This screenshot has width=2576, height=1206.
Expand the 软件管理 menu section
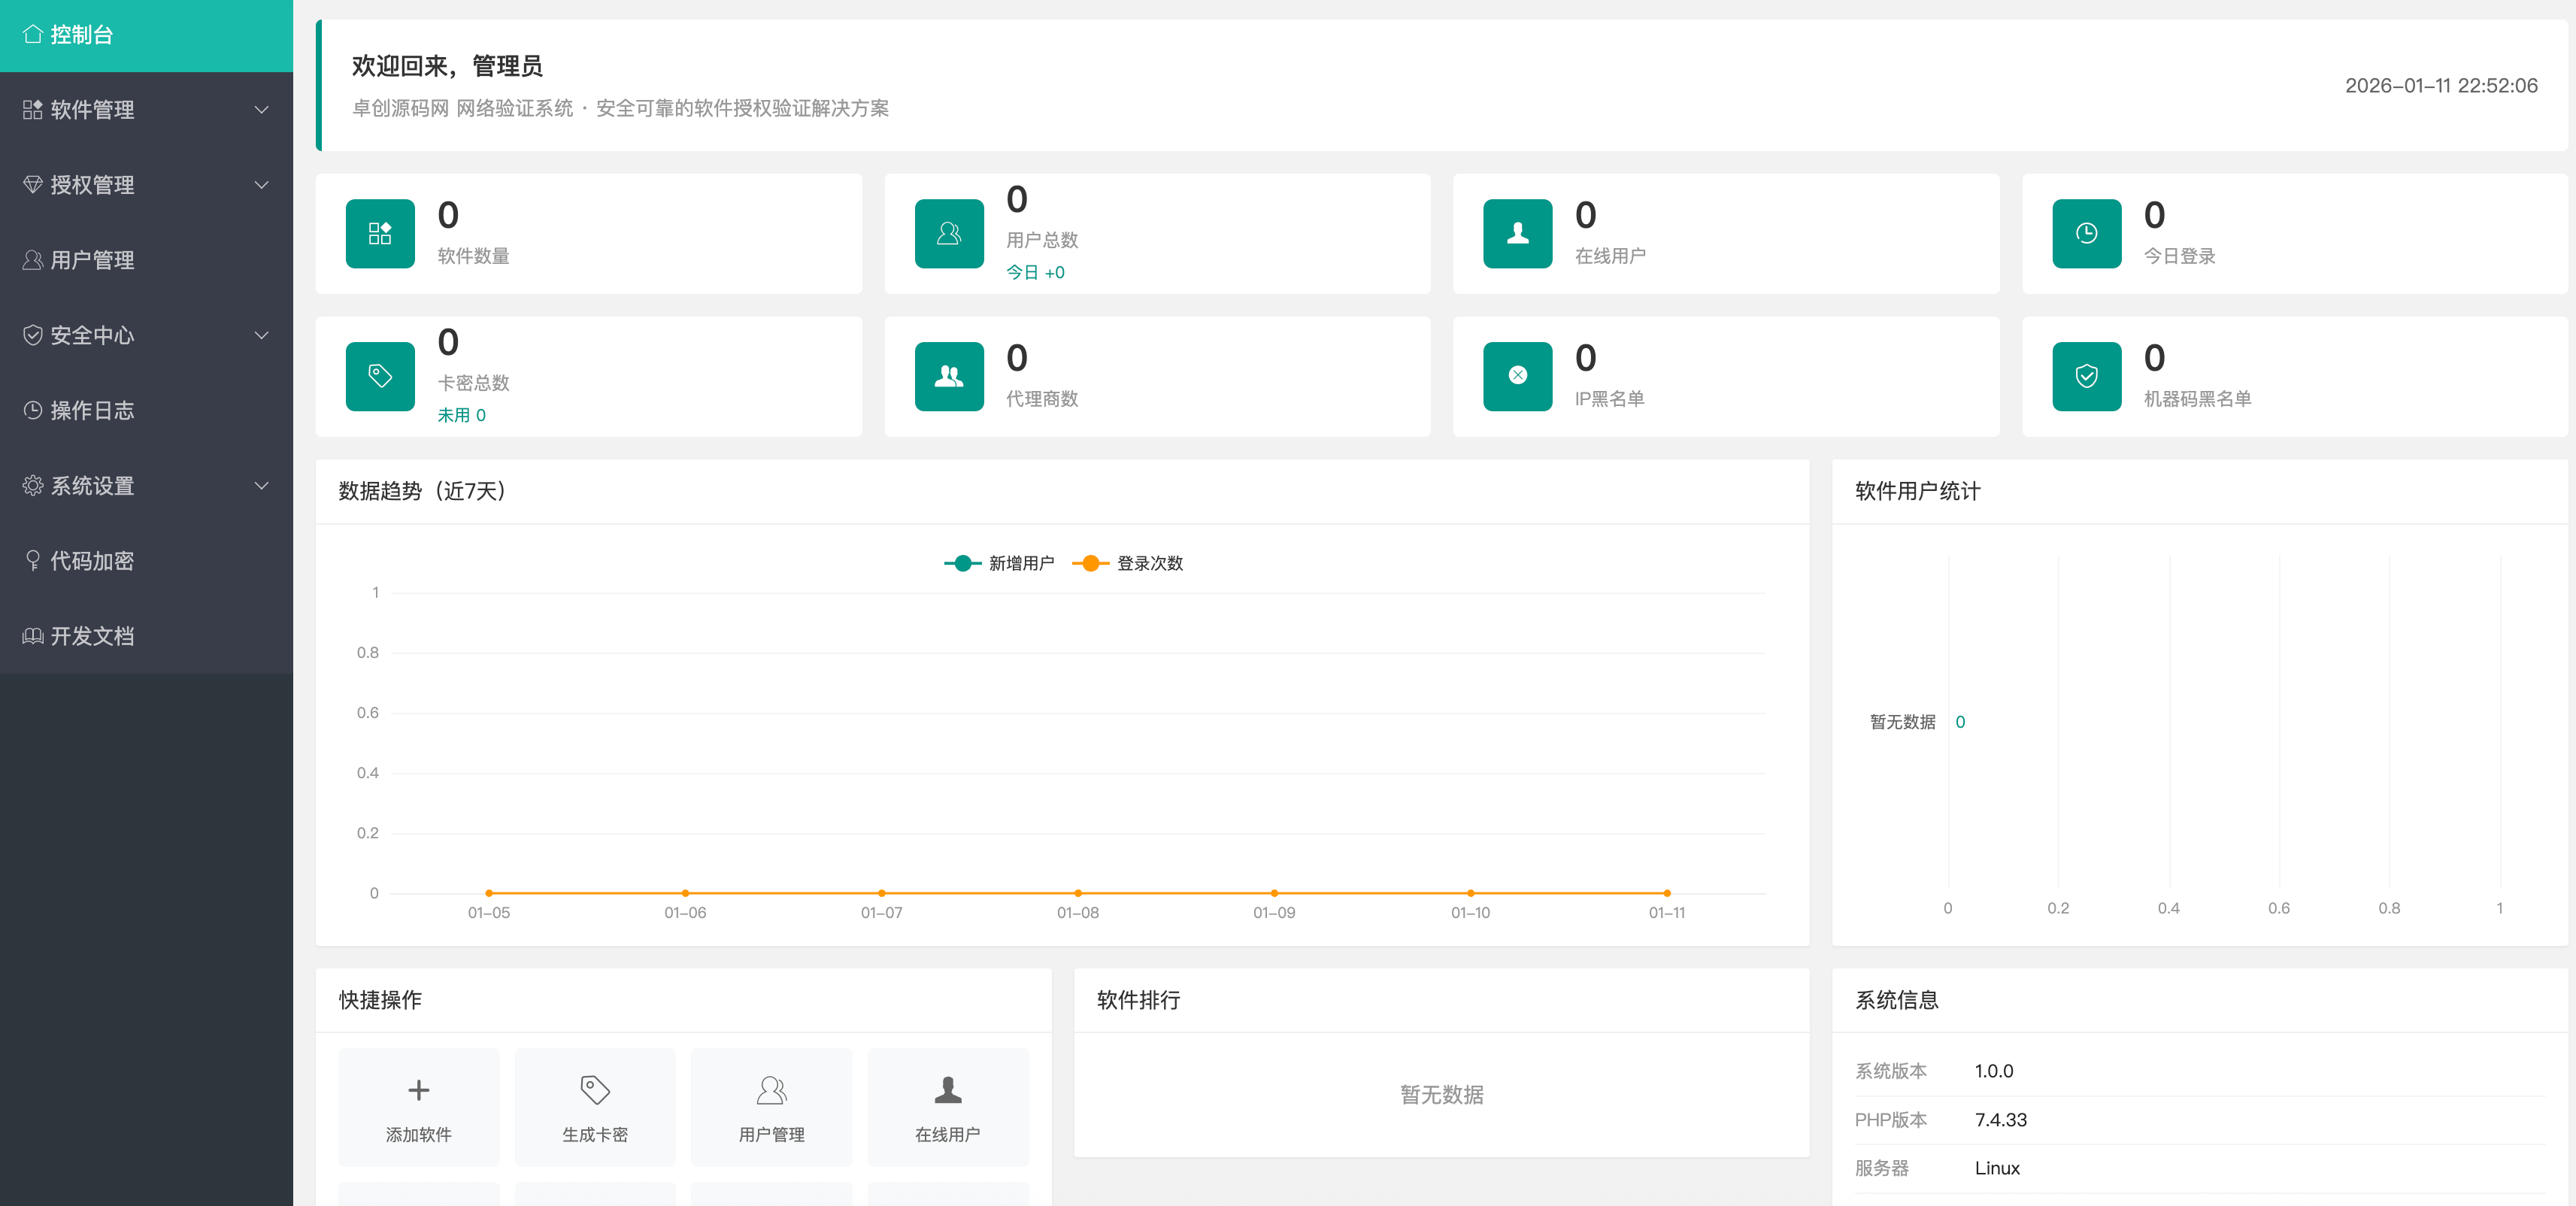pyautogui.click(x=261, y=110)
